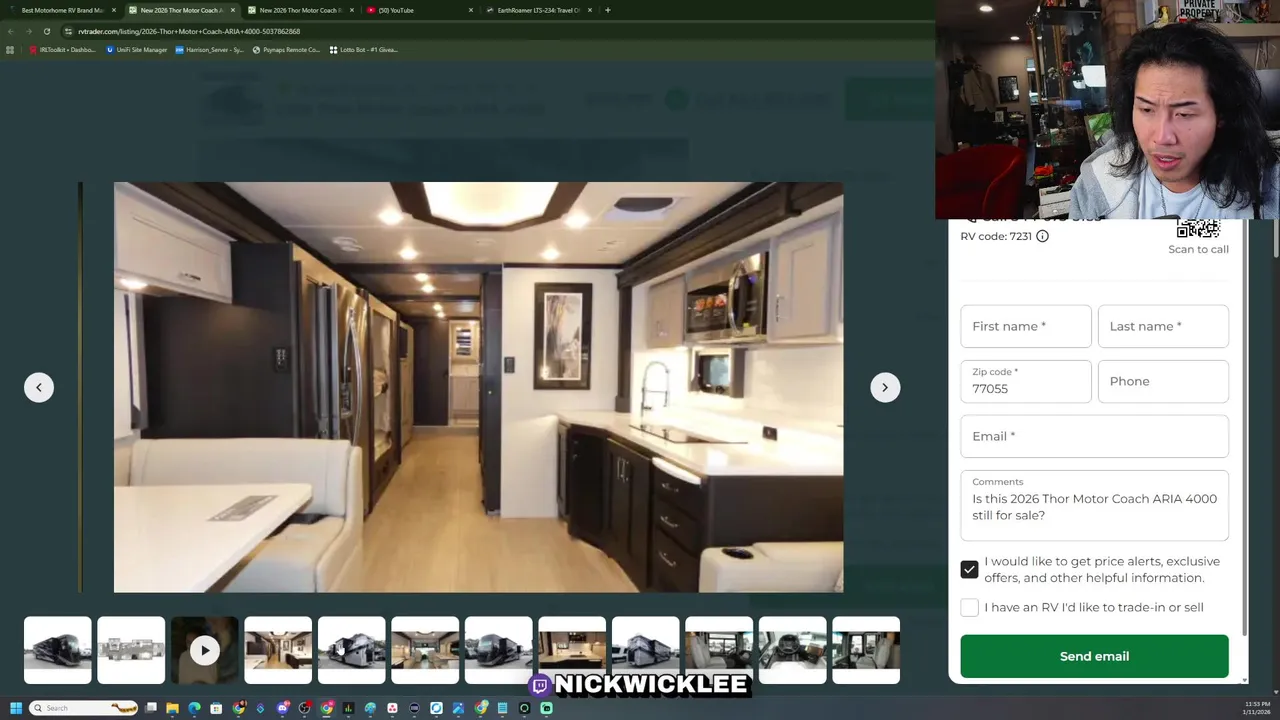Uncheck the price alerts and offers checkbox
The image size is (1280, 720).
(969, 569)
